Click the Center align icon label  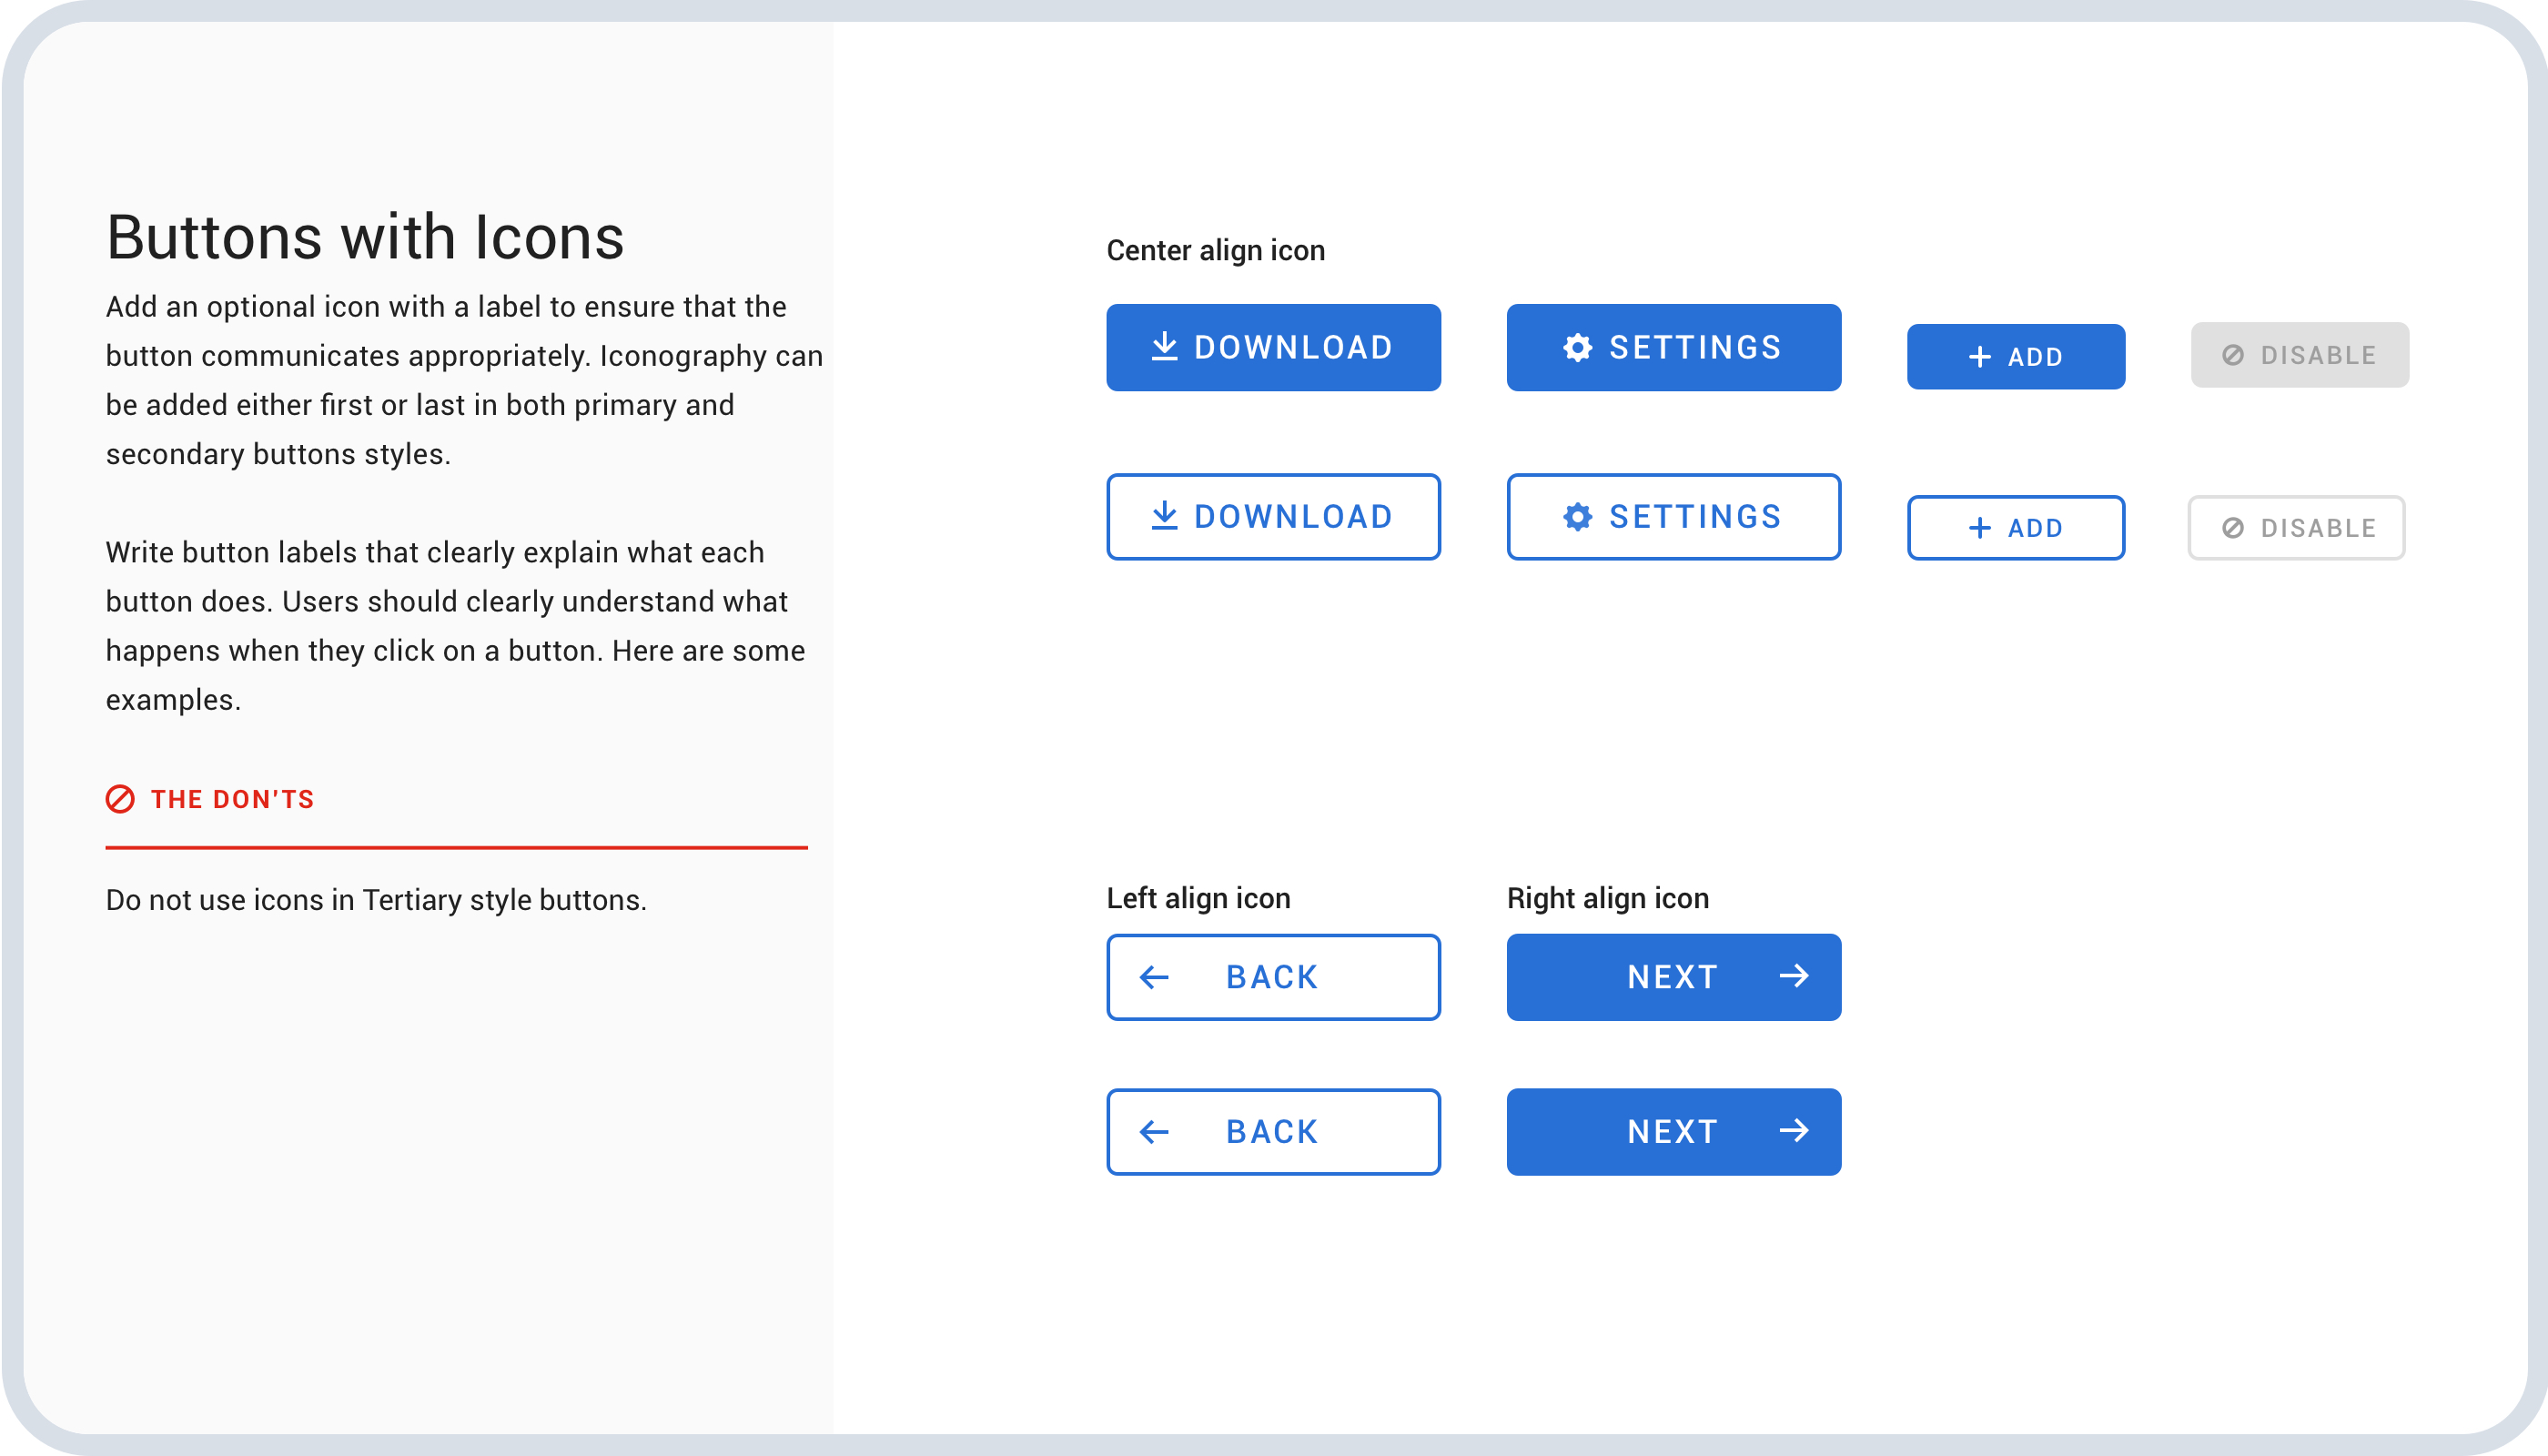[1215, 250]
